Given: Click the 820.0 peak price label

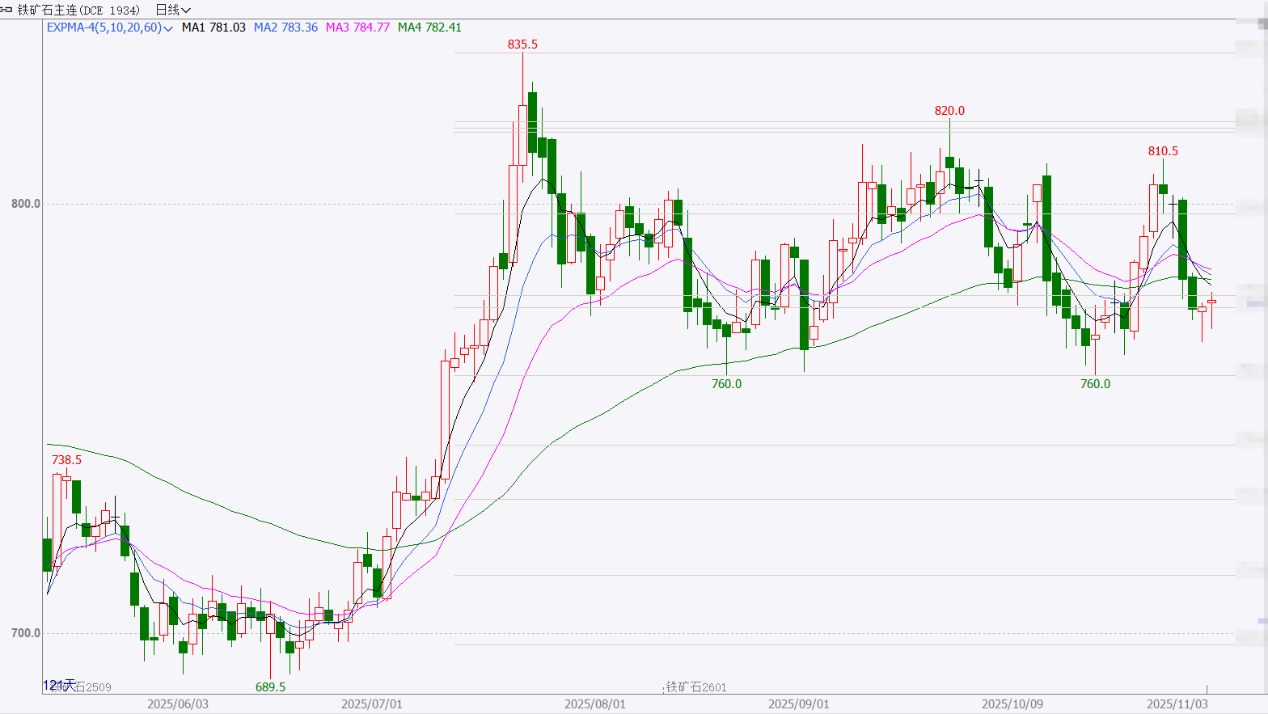Looking at the screenshot, I should pyautogui.click(x=949, y=110).
